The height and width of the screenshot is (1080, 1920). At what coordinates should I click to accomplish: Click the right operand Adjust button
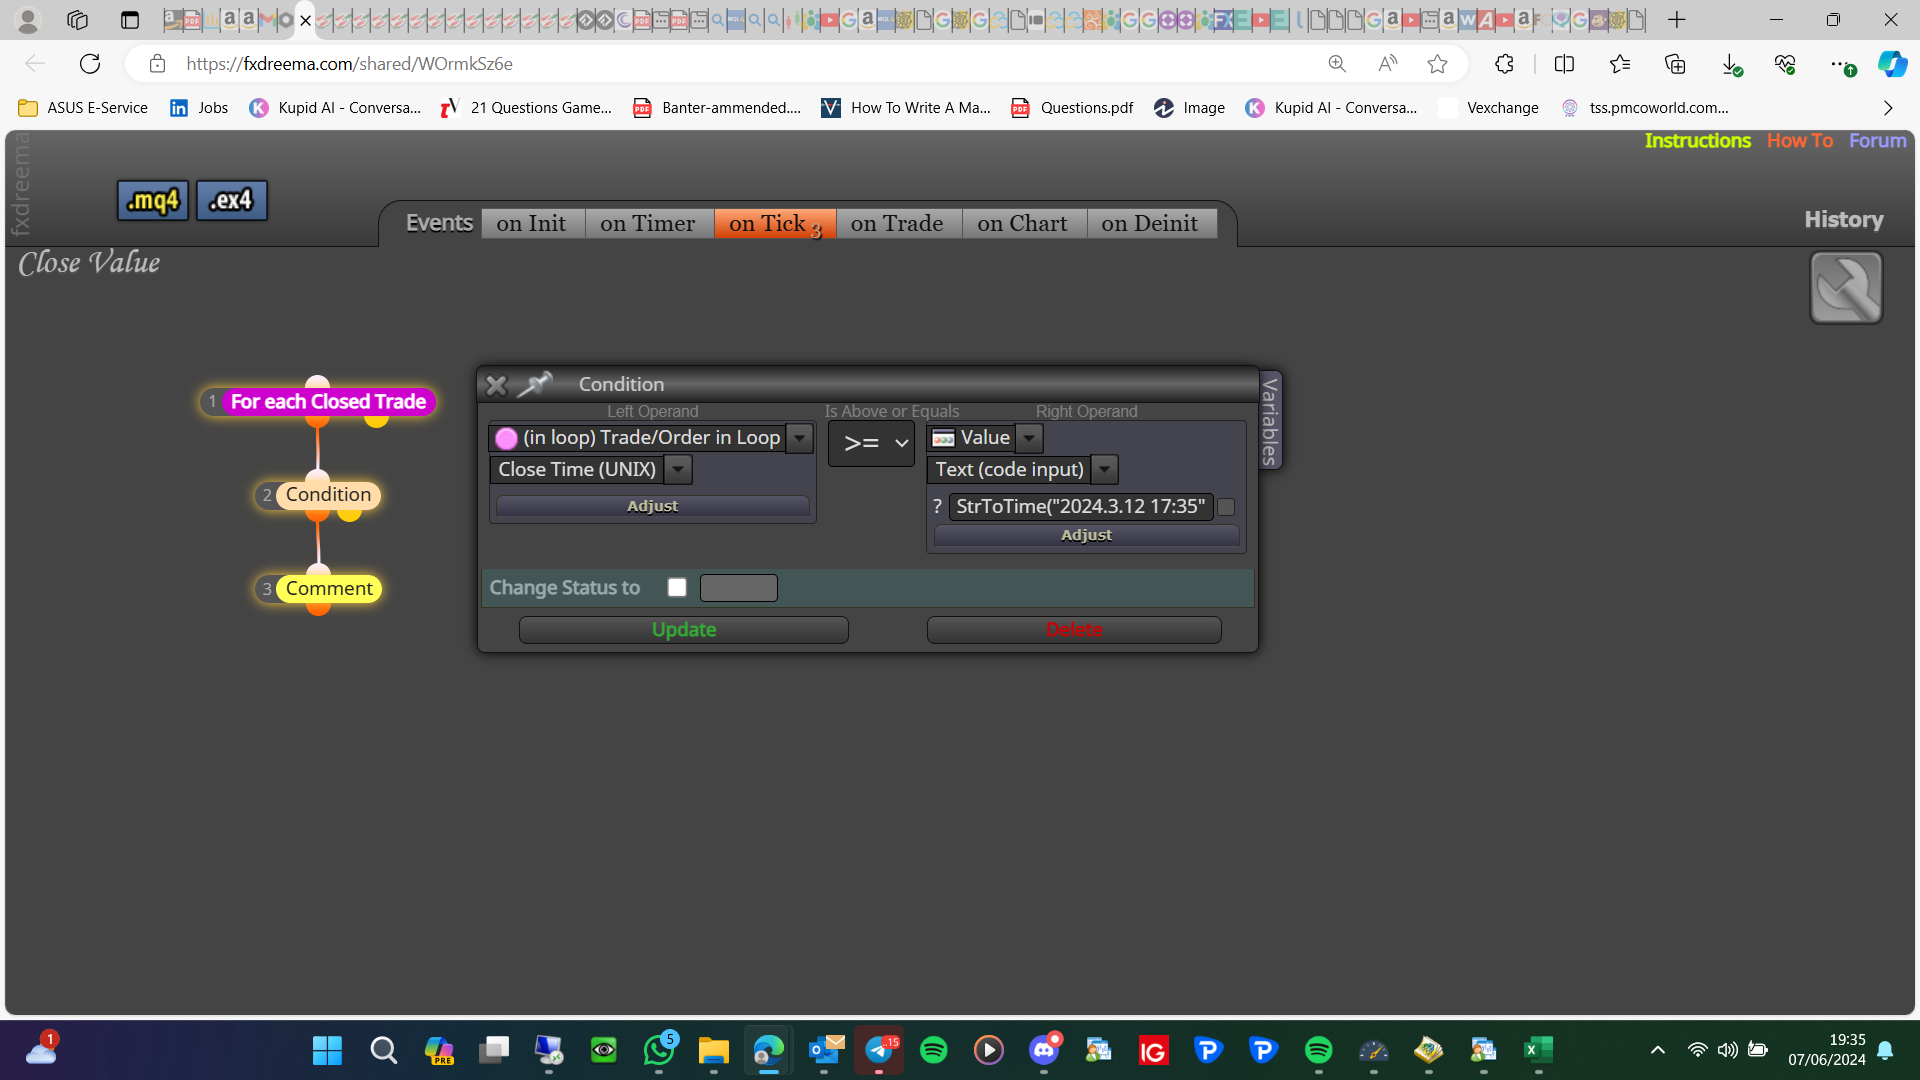click(1087, 535)
